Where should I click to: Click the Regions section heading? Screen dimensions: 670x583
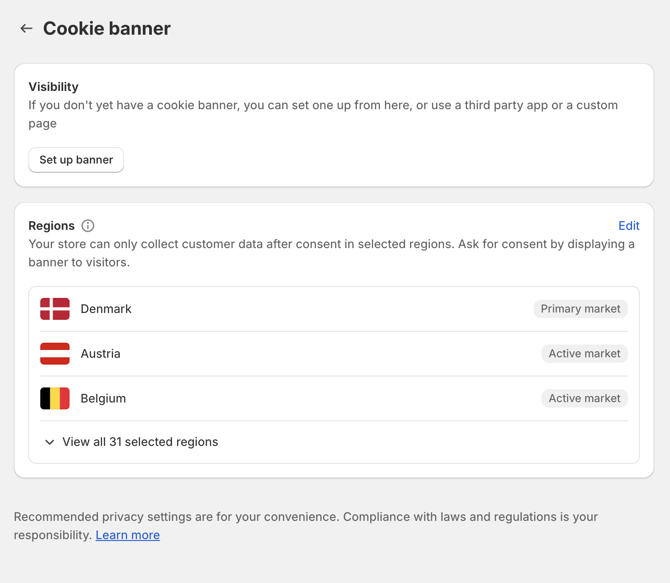click(x=51, y=226)
